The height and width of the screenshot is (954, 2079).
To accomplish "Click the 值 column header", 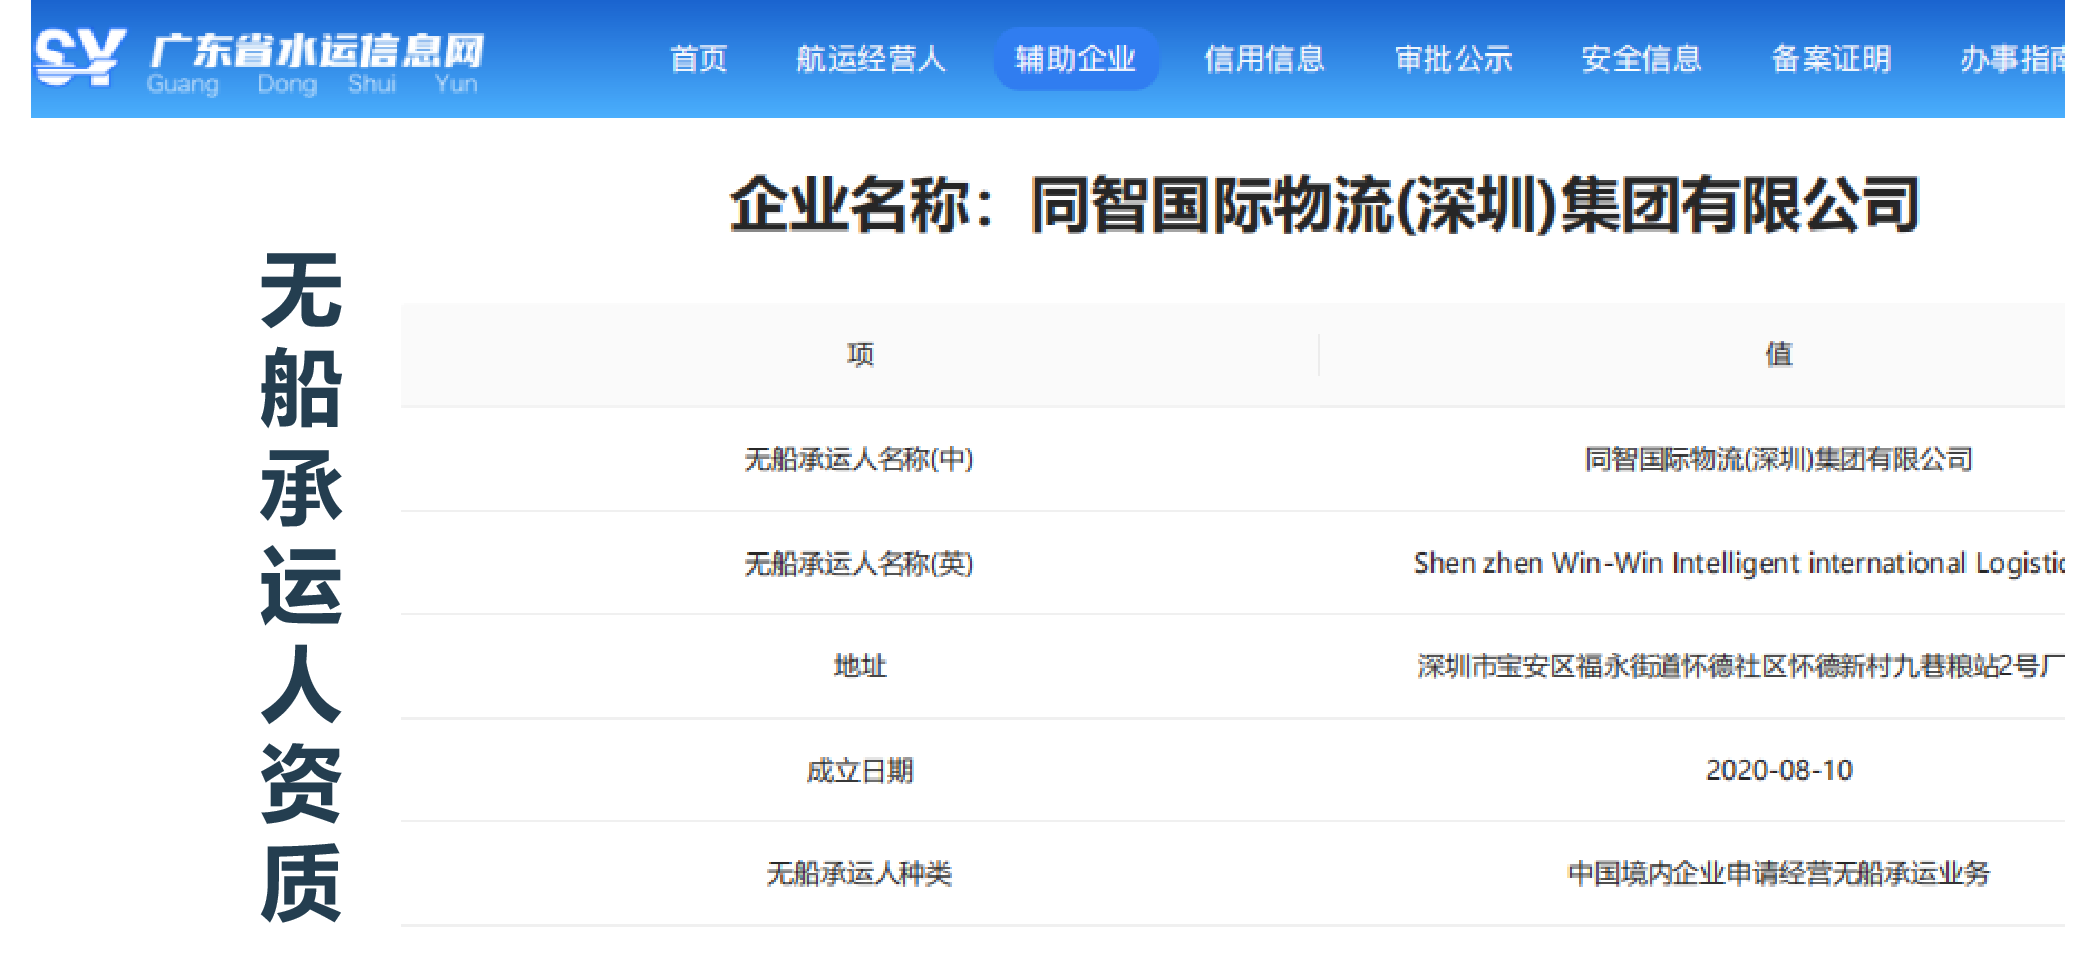I will [x=1779, y=354].
